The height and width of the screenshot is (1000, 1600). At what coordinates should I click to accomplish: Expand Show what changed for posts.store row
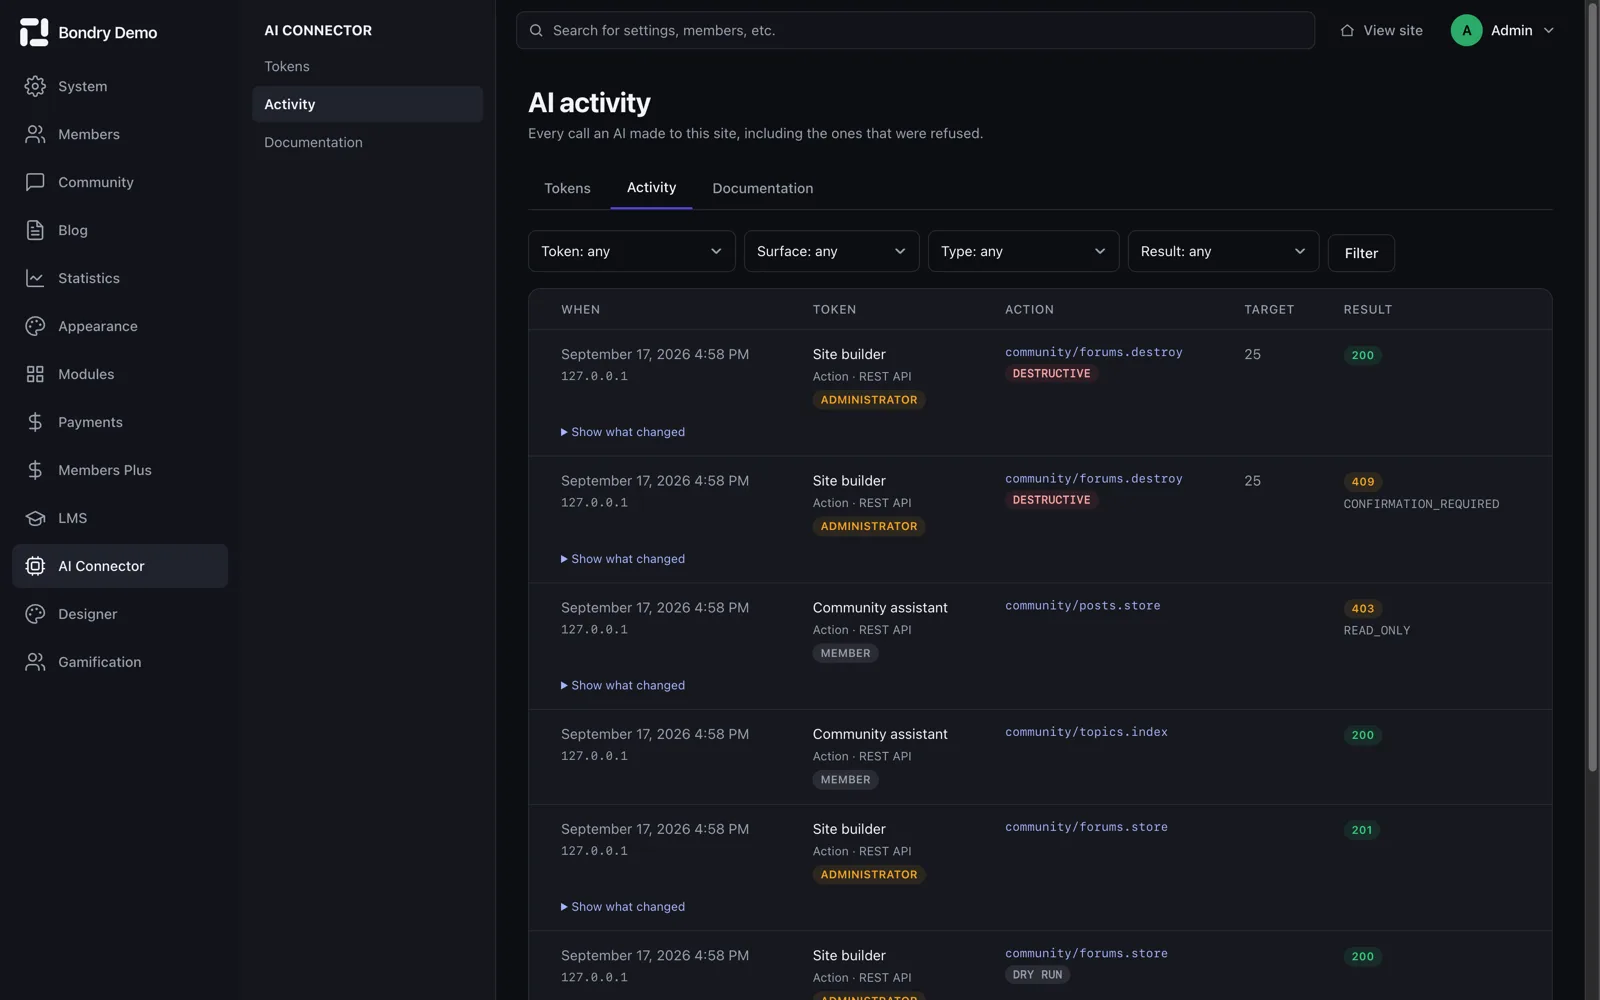(x=623, y=685)
